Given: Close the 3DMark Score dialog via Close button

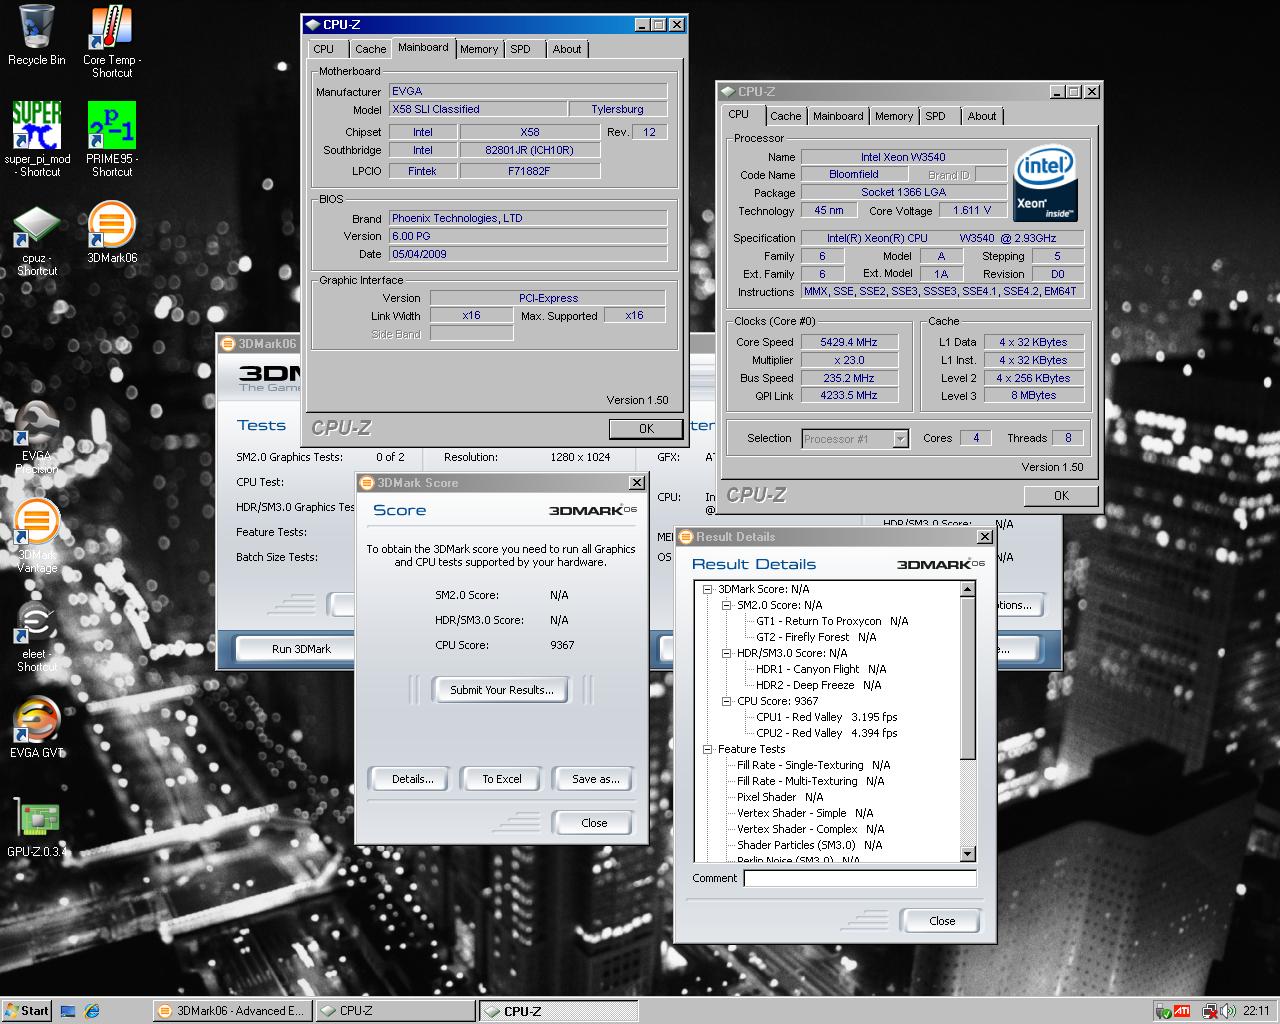Looking at the screenshot, I should 594,823.
